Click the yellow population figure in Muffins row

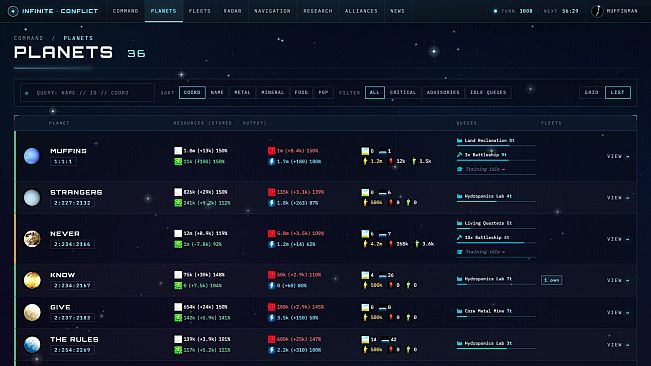coord(365,161)
